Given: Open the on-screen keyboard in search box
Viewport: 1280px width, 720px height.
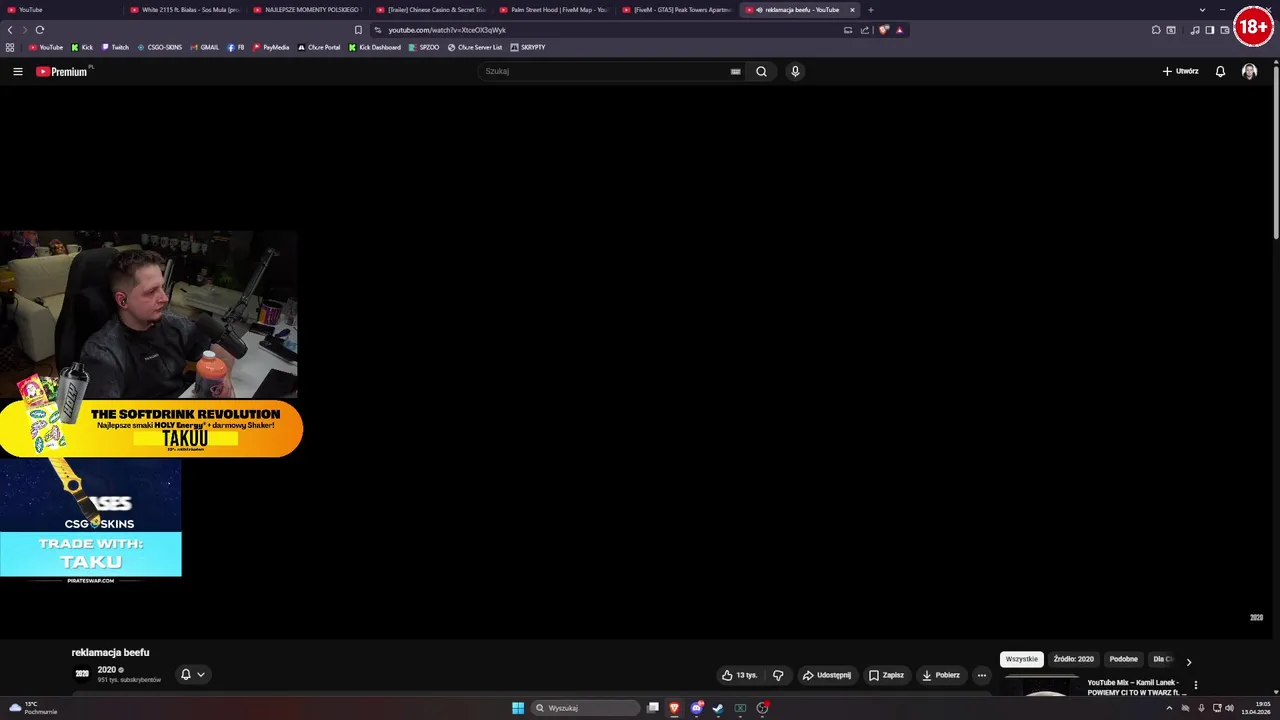Looking at the screenshot, I should point(735,71).
